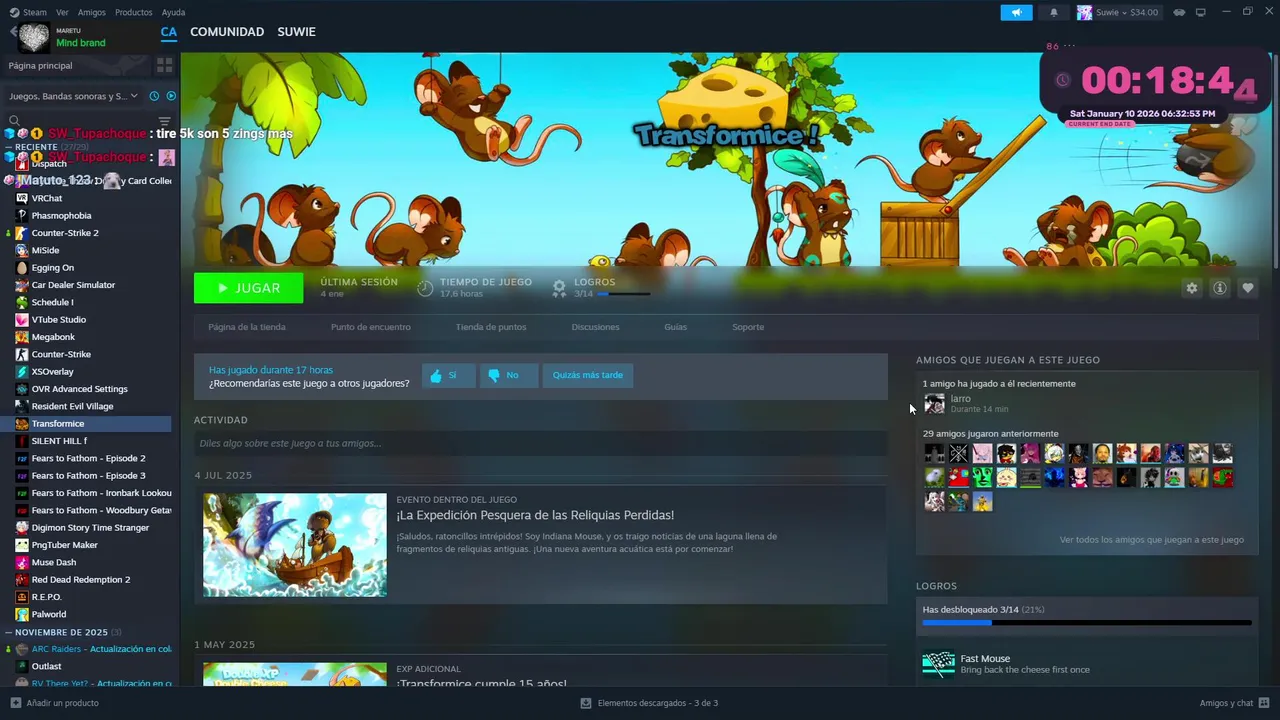The image size is (1280, 720).
Task: Select Phasmophobia in the library list
Action: tap(61, 215)
